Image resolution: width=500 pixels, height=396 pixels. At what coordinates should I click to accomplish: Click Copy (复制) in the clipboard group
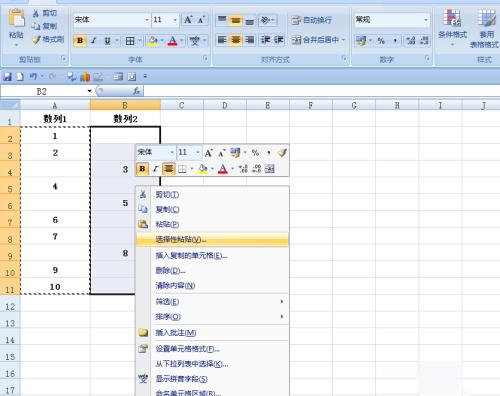coord(45,26)
